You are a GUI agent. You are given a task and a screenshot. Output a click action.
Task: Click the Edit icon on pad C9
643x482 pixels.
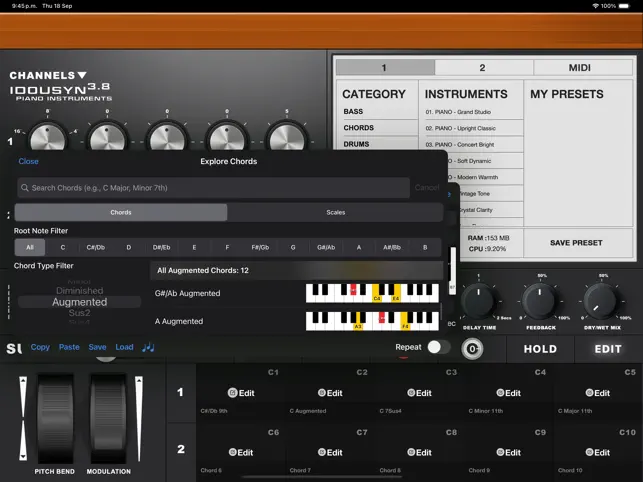[x=500, y=452]
